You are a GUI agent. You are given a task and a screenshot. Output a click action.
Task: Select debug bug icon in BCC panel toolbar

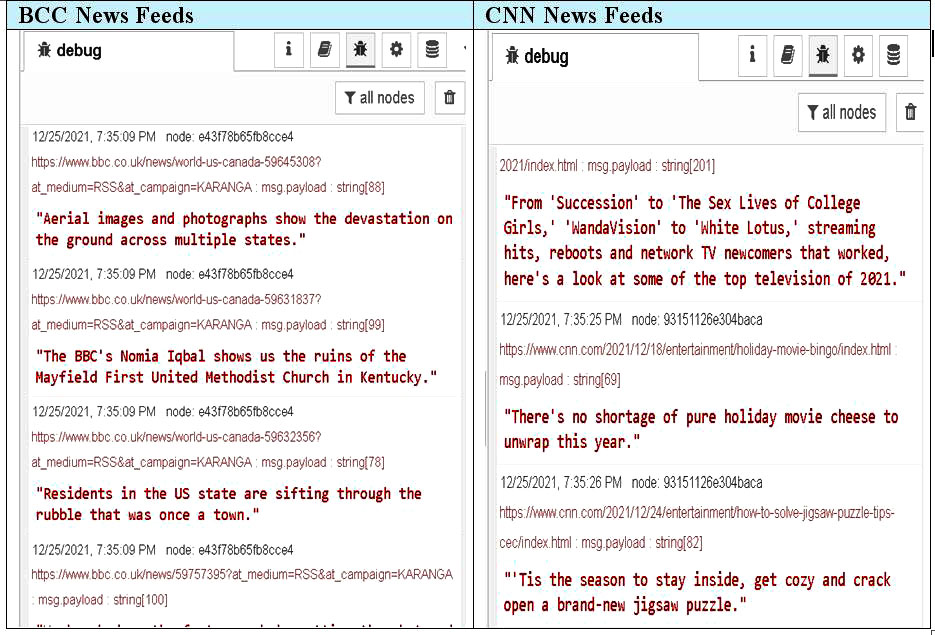click(x=360, y=49)
